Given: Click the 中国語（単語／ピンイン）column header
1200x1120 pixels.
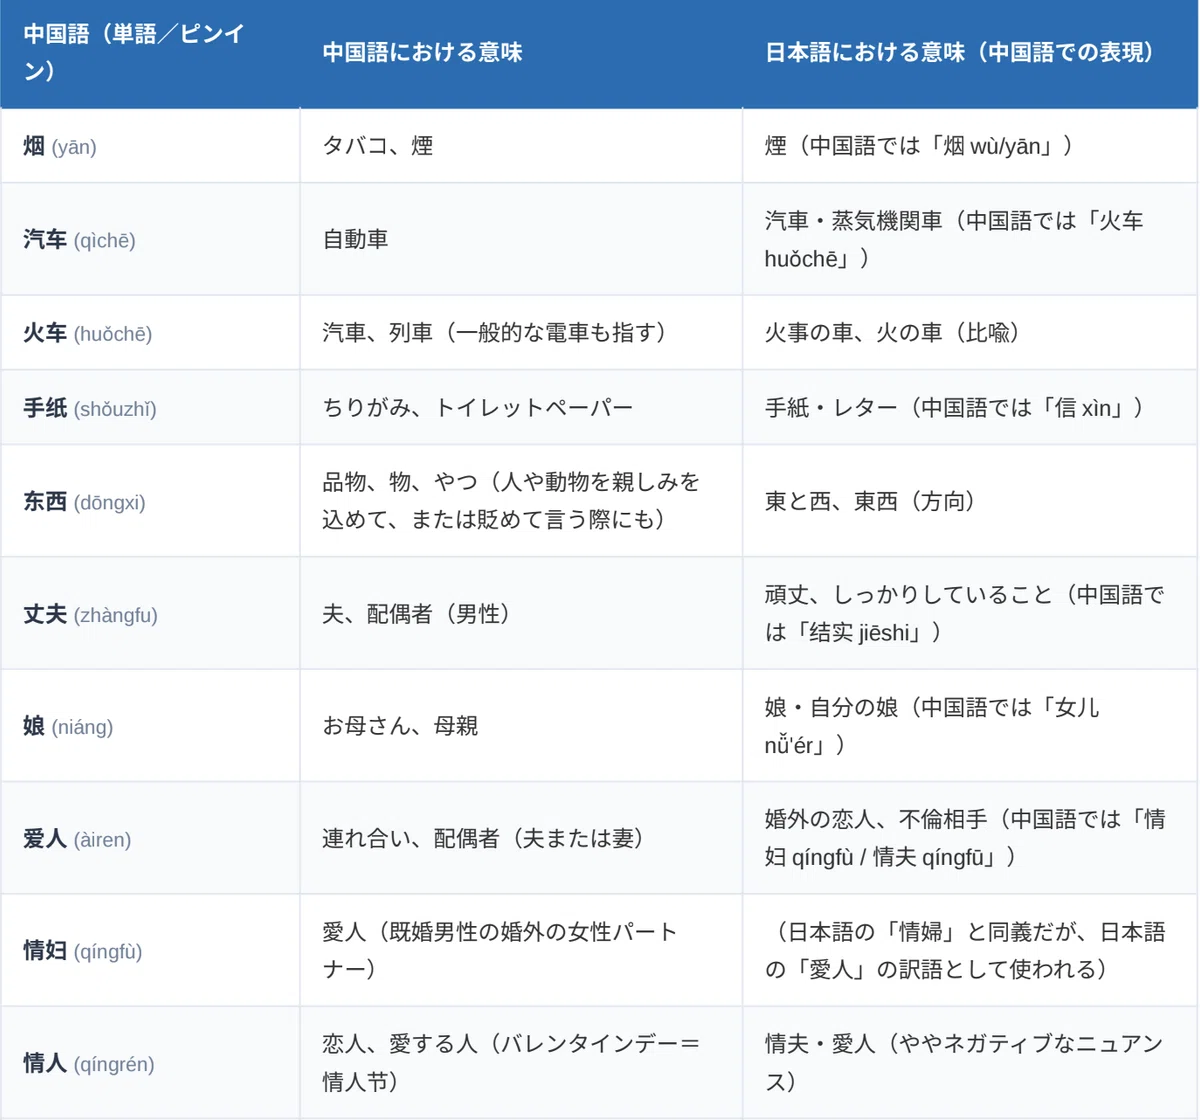Looking at the screenshot, I should (150, 53).
